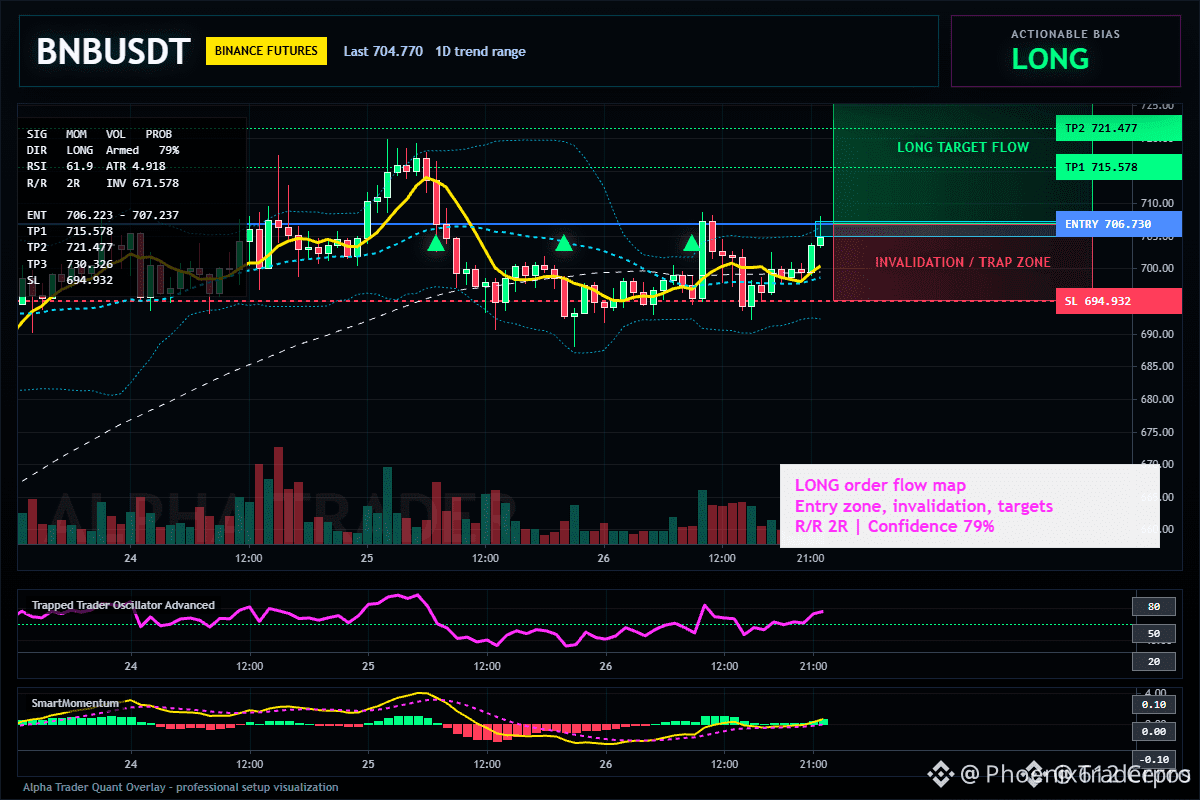Click the oscillator 50 level box
1200x800 pixels.
[x=1153, y=634]
